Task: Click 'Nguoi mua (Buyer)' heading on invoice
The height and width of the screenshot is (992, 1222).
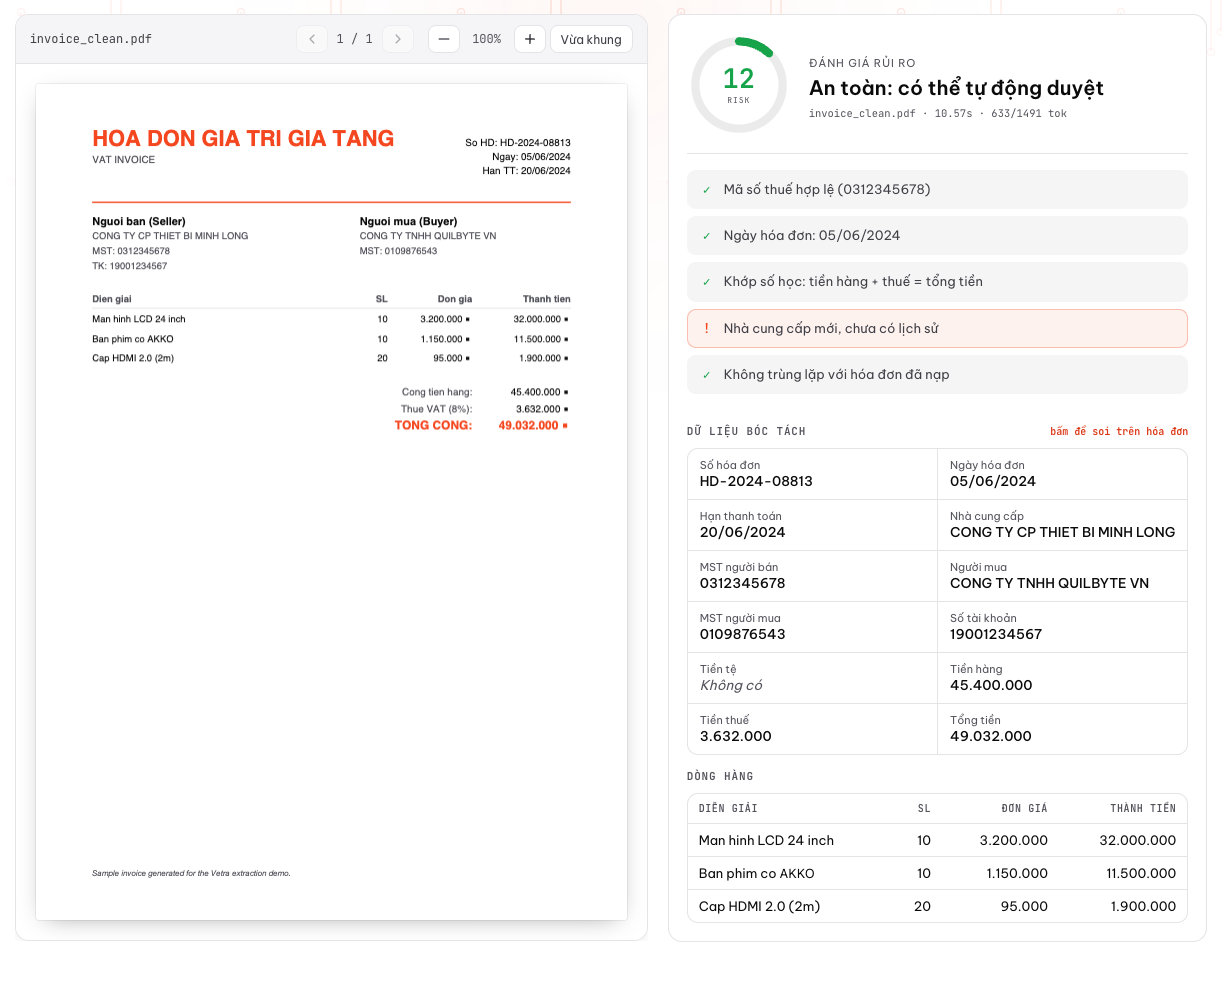Action: coord(408,221)
